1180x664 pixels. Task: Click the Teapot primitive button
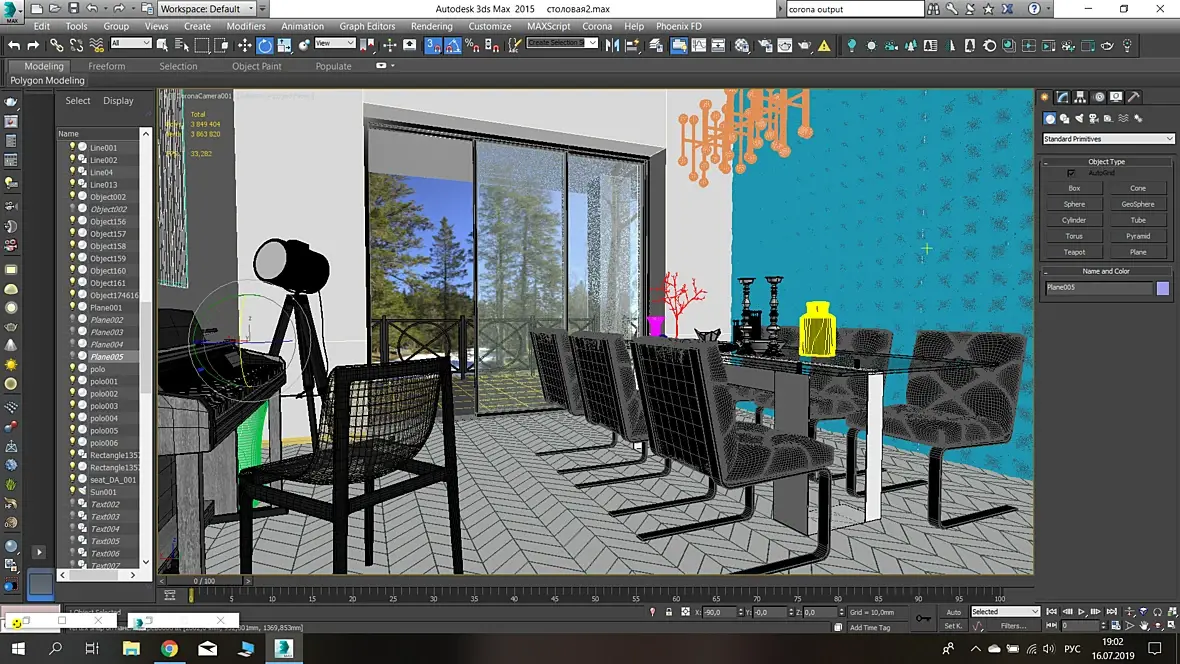[x=1074, y=252]
